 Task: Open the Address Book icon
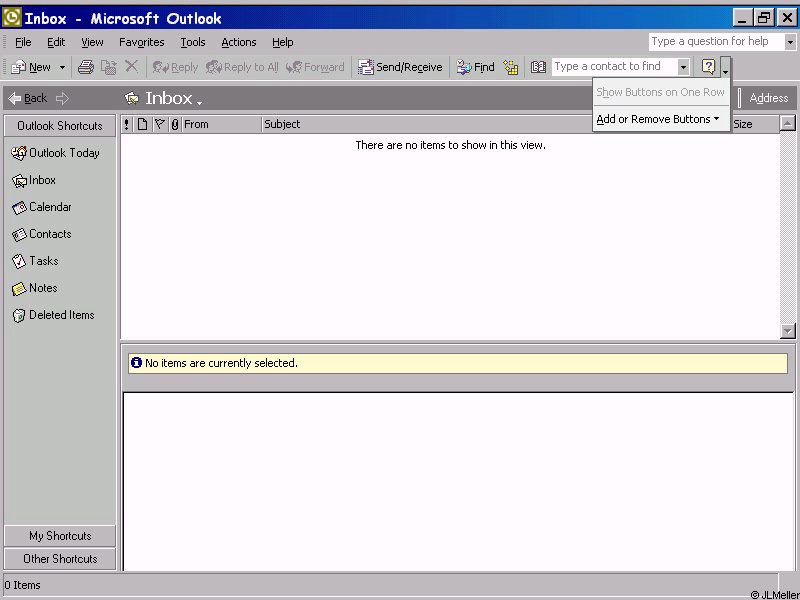tap(538, 67)
